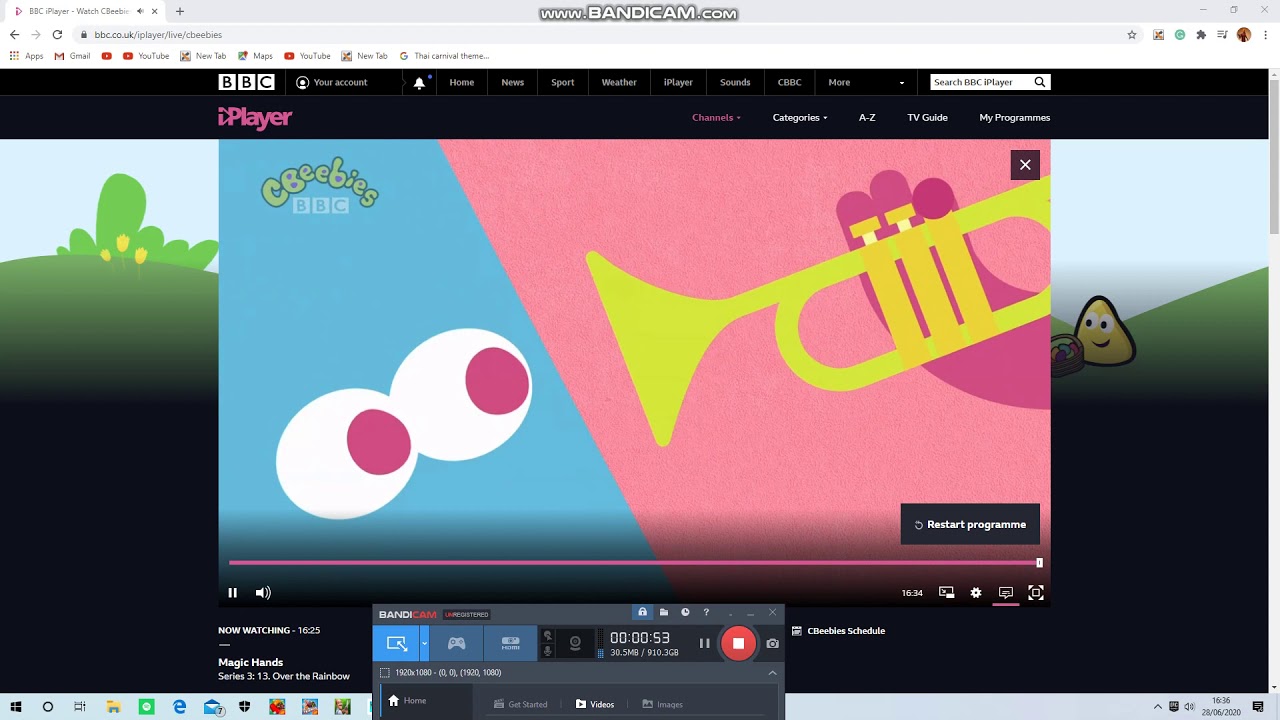
Task: Click the address bar URL
Action: coord(158,34)
